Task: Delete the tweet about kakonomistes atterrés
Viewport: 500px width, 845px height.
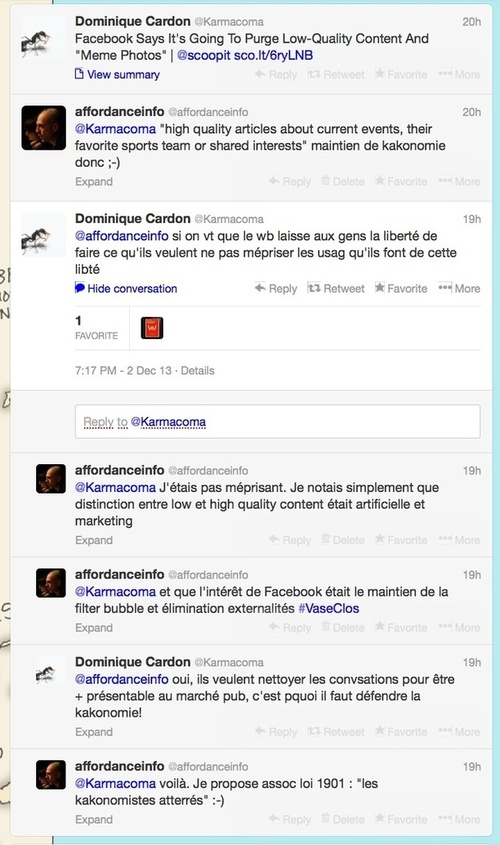Action: pyautogui.click(x=343, y=819)
